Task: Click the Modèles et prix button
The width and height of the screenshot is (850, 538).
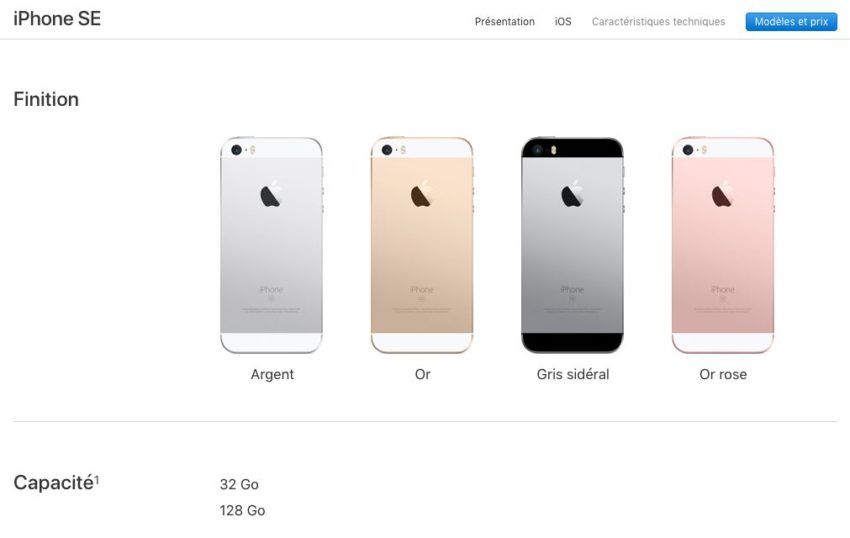Action: 791,22
